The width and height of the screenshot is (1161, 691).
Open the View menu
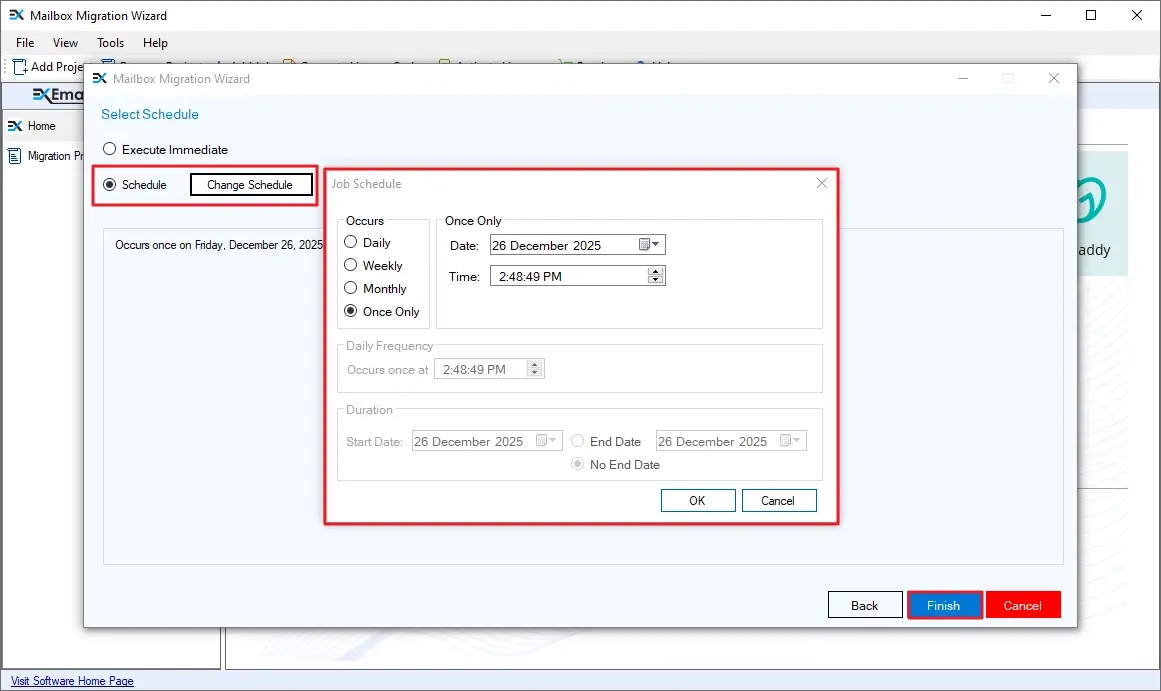tap(65, 43)
